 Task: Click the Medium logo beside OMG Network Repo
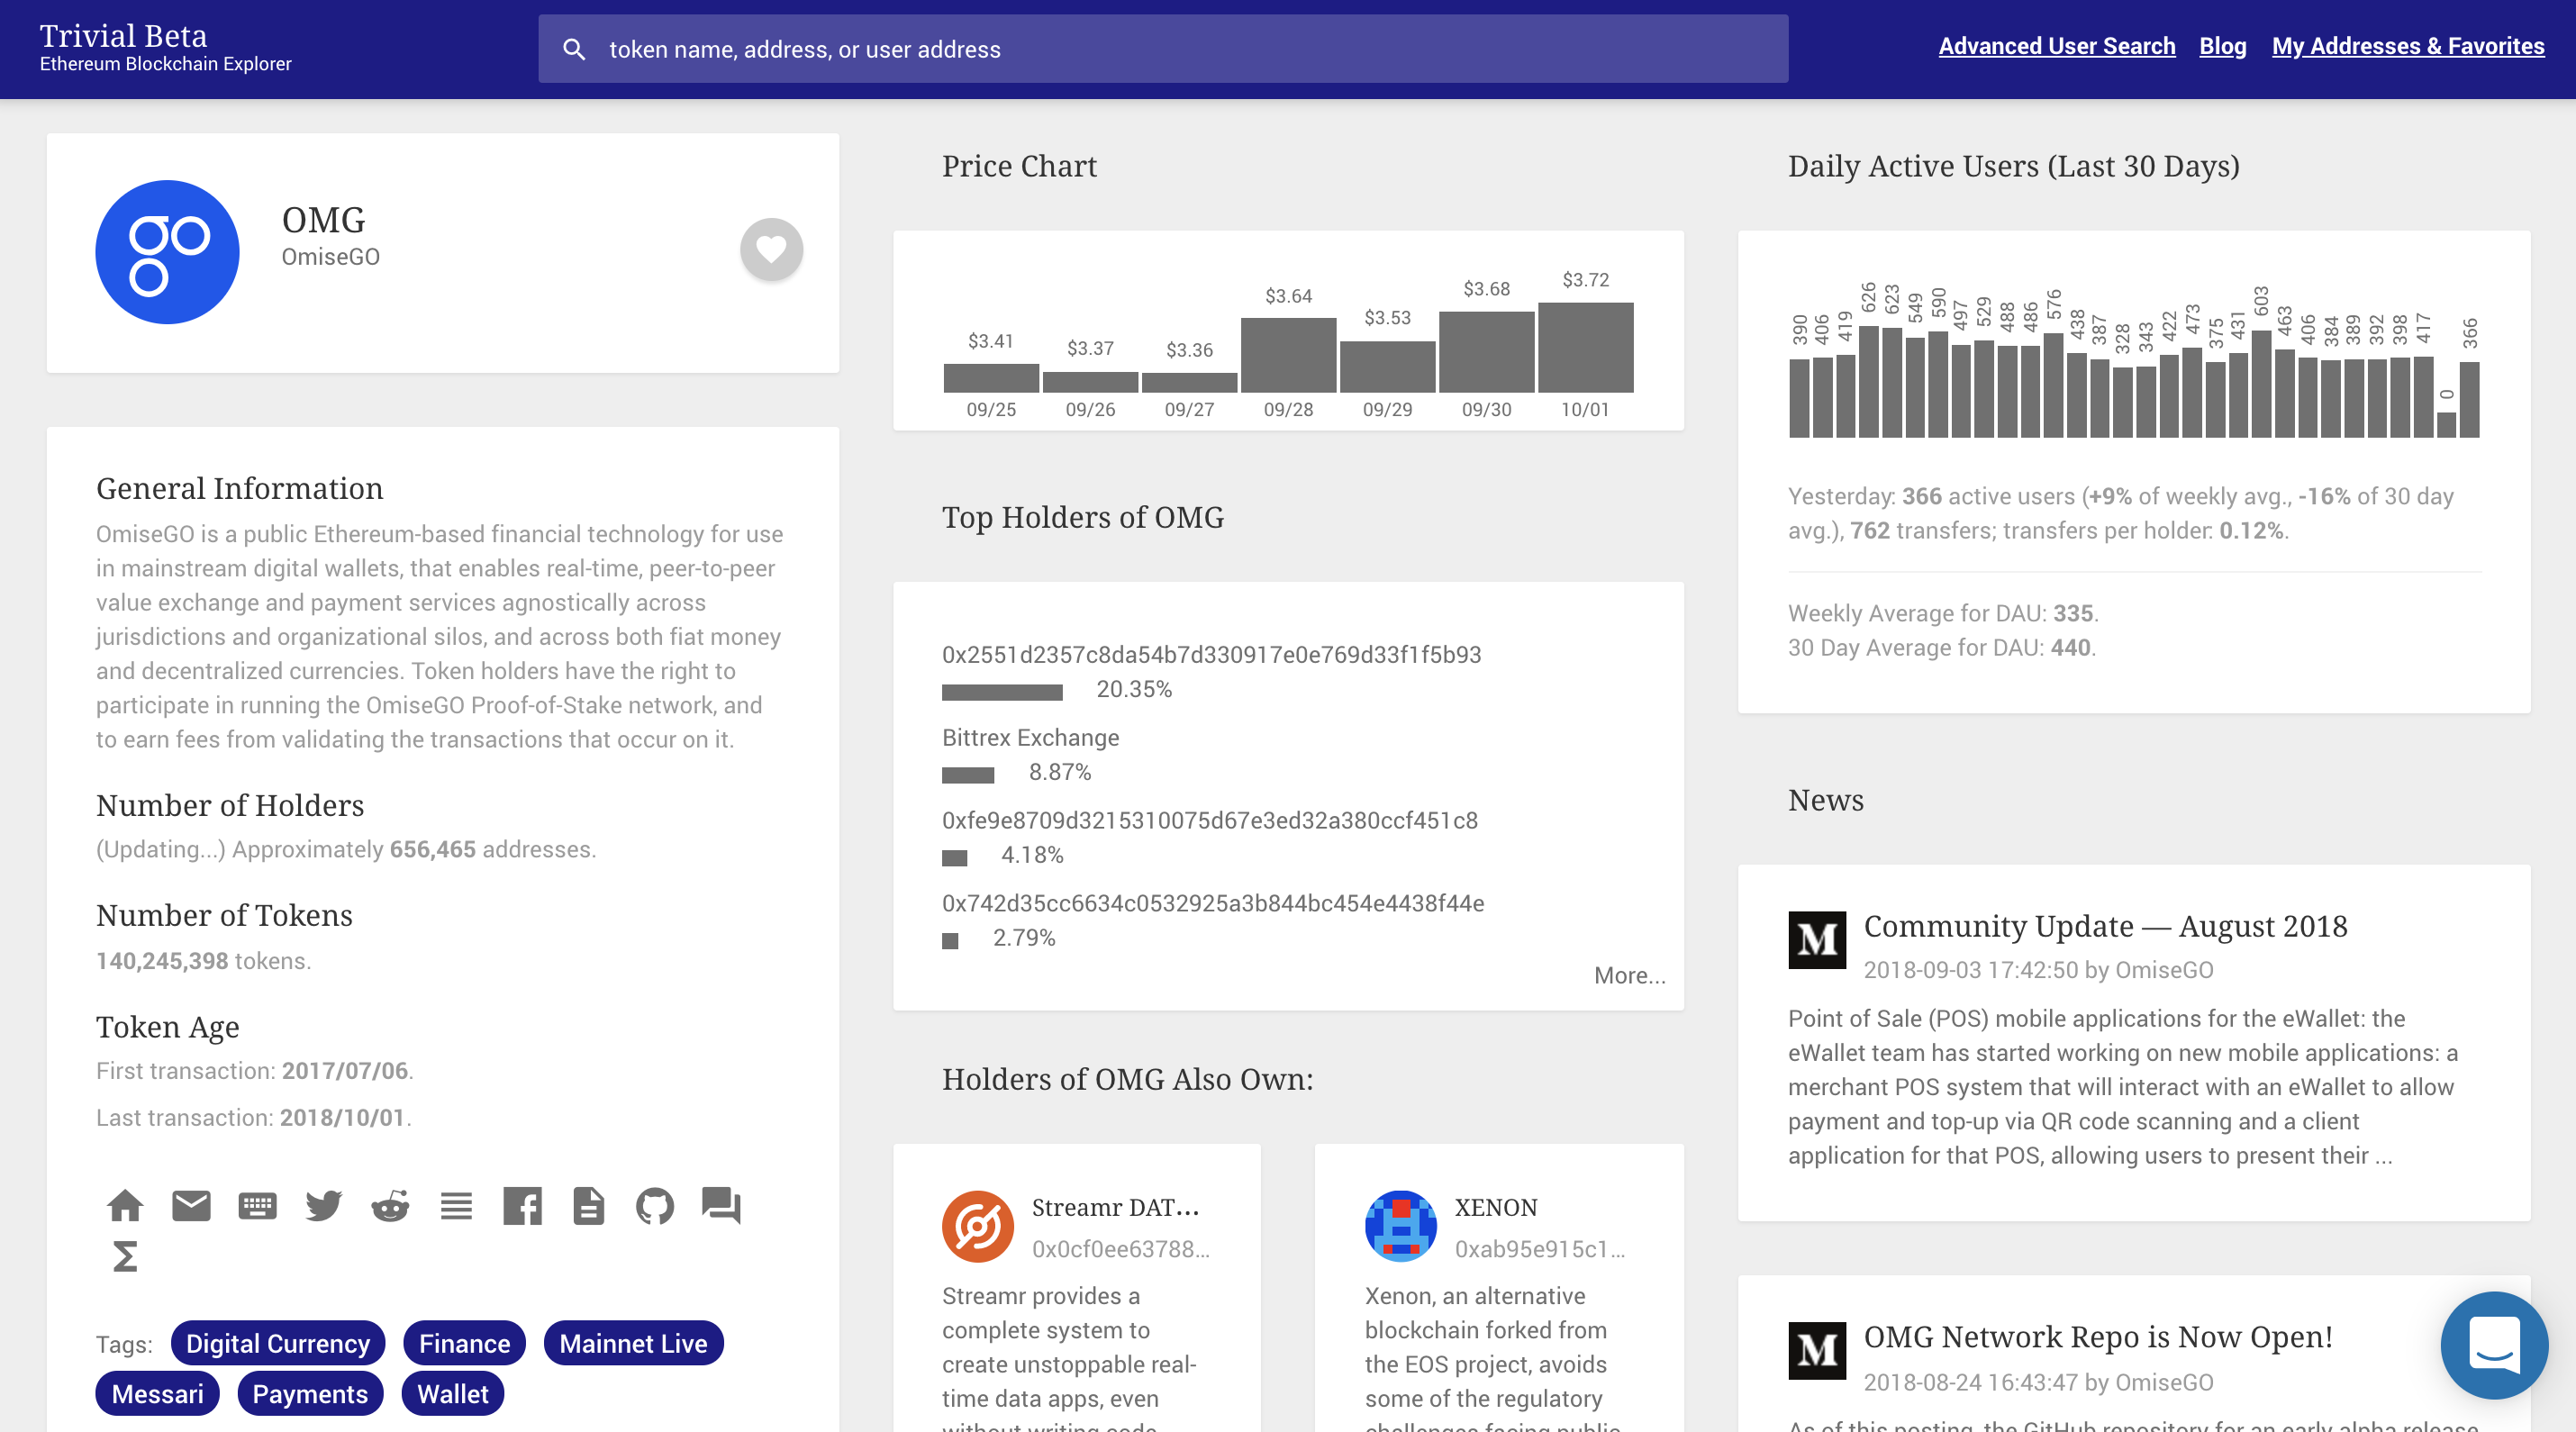click(1817, 1351)
